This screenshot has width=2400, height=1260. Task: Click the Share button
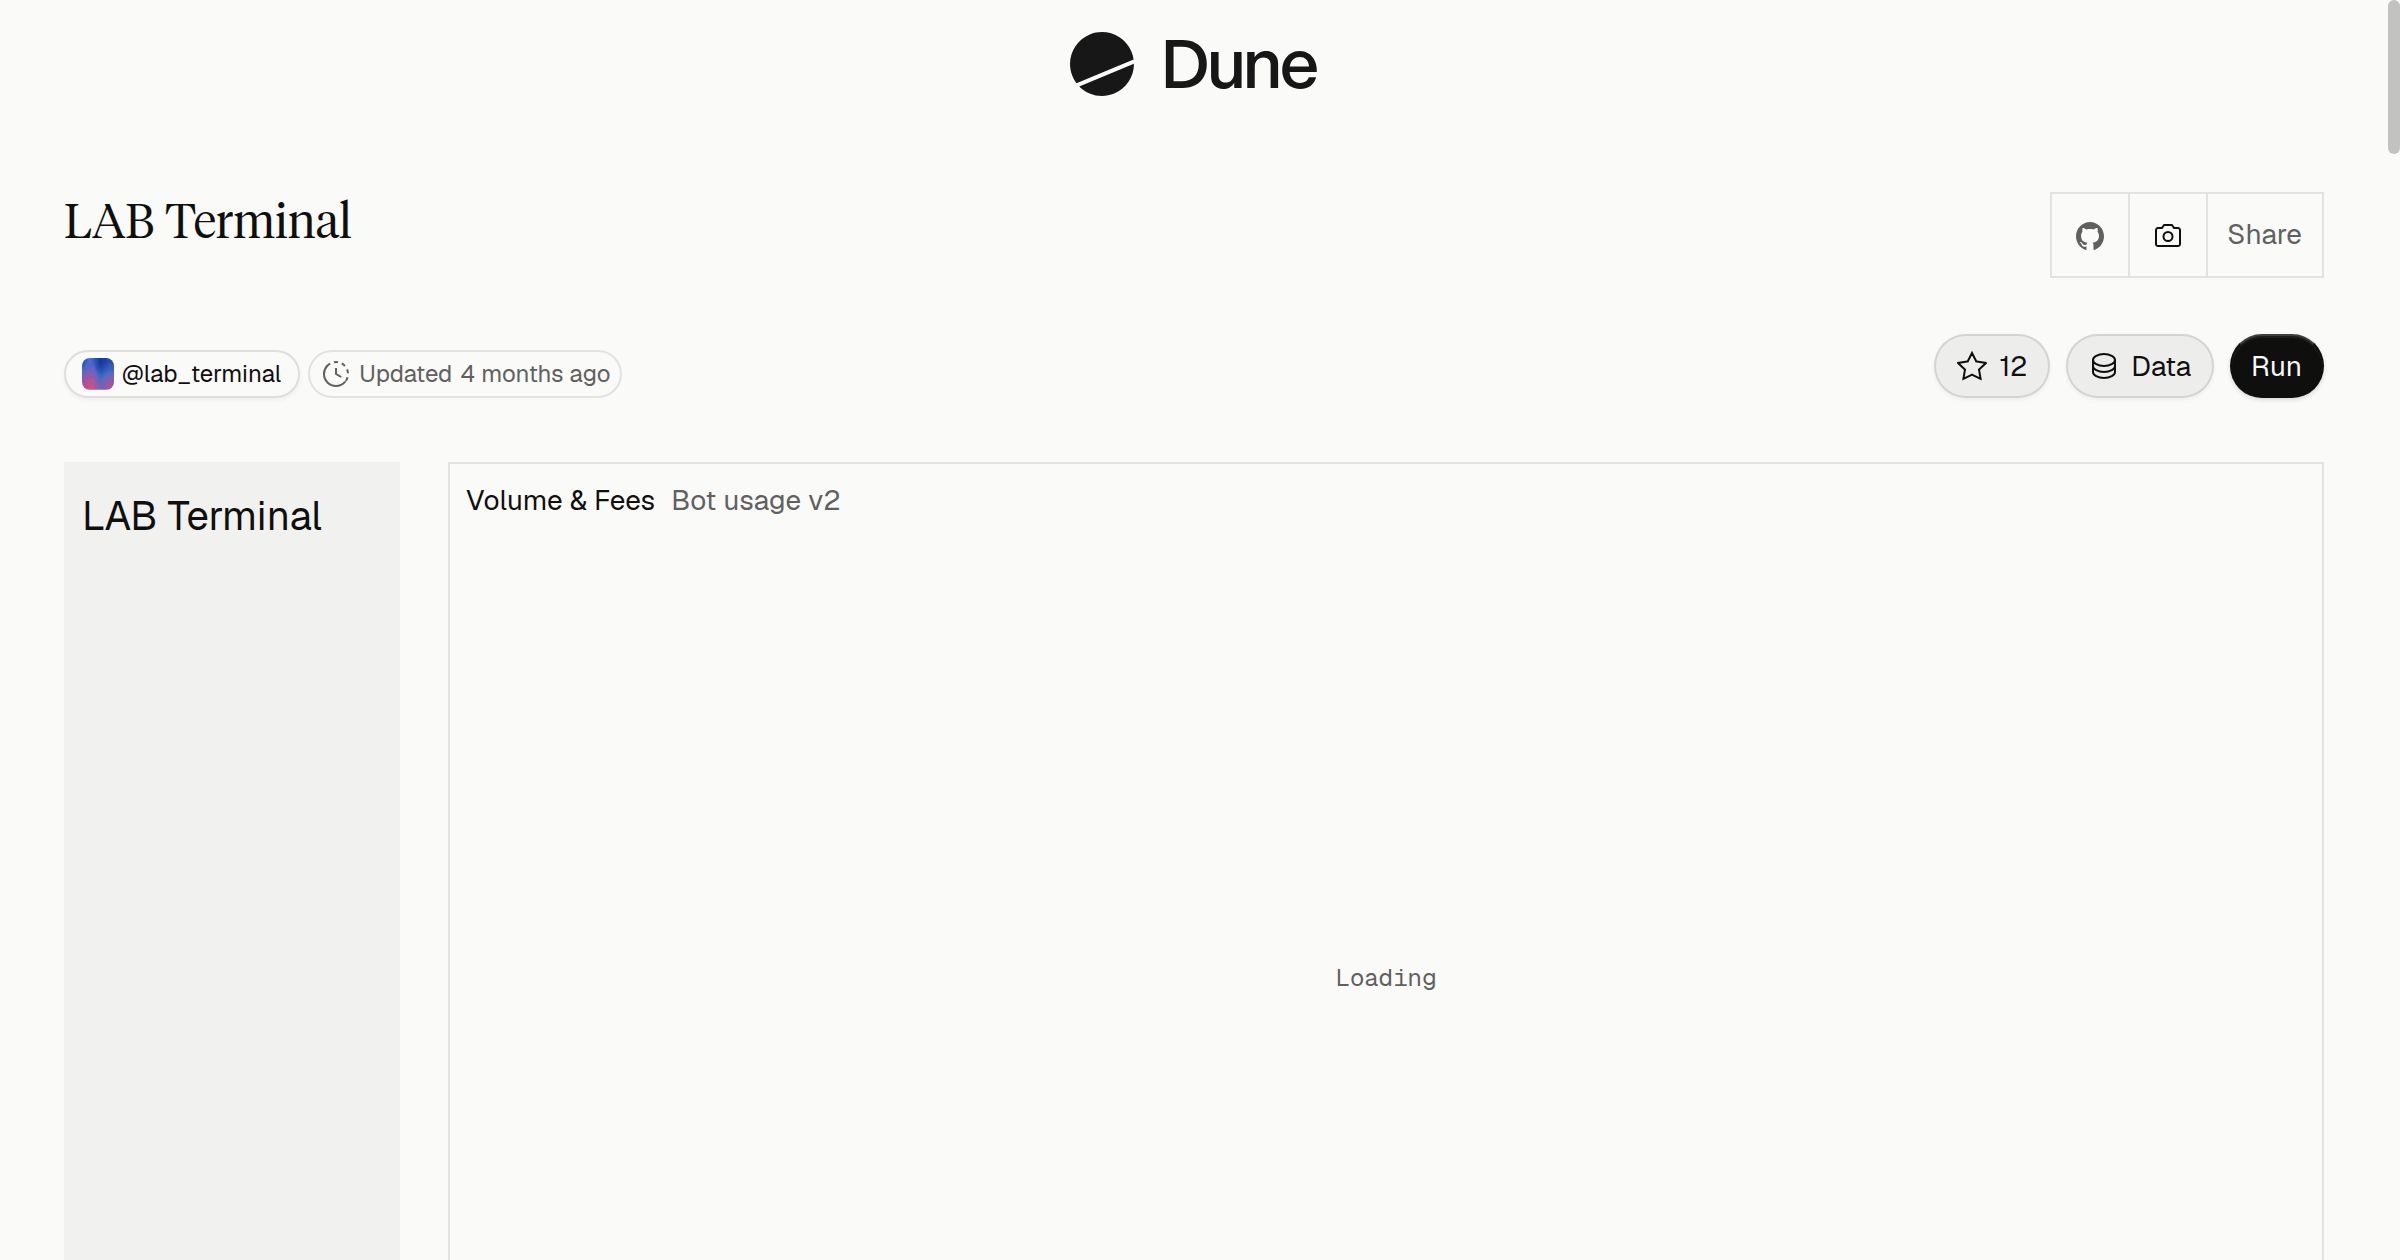2265,235
